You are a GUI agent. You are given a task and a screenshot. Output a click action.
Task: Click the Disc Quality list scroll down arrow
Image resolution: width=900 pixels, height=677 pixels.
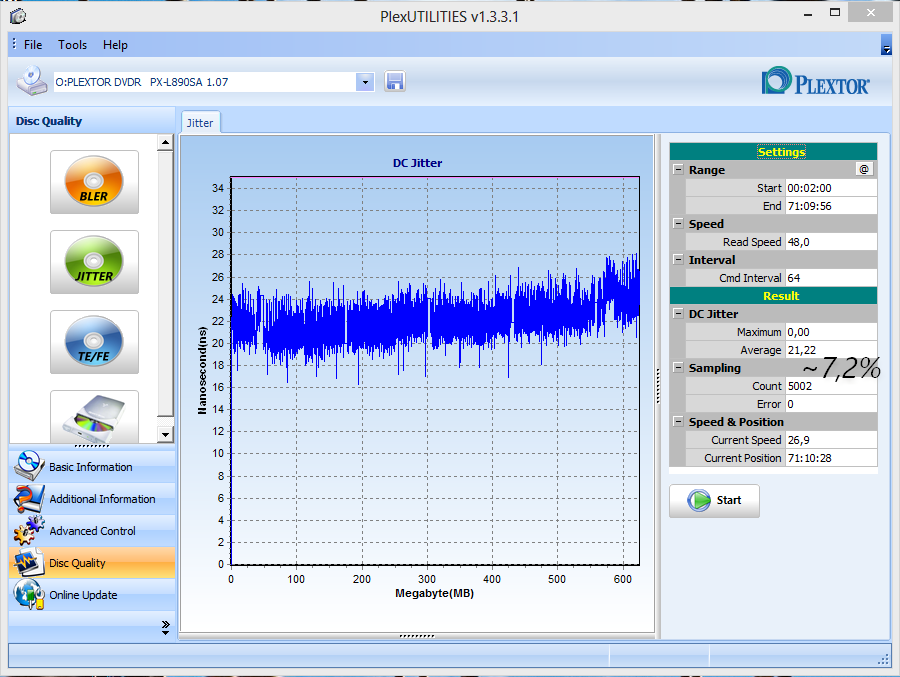coord(165,435)
